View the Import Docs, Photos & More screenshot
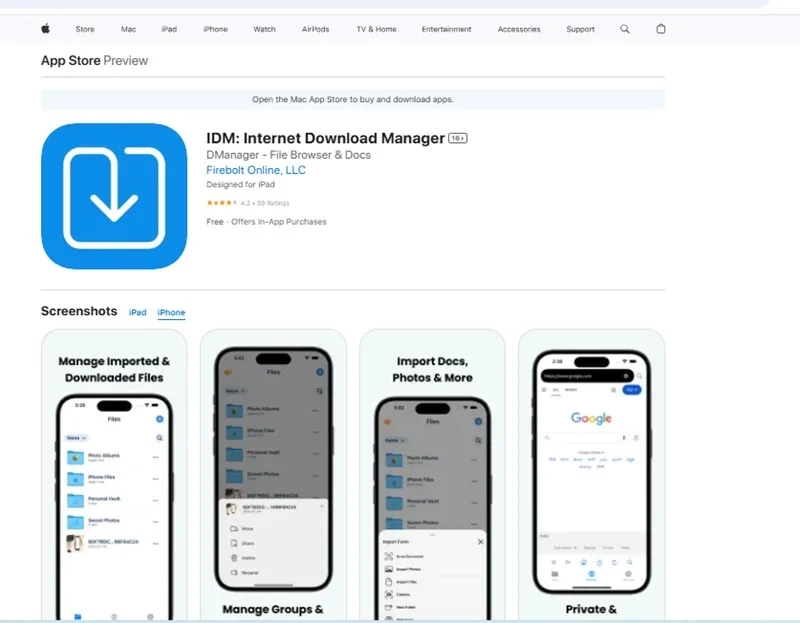The height and width of the screenshot is (623, 800). (x=432, y=475)
